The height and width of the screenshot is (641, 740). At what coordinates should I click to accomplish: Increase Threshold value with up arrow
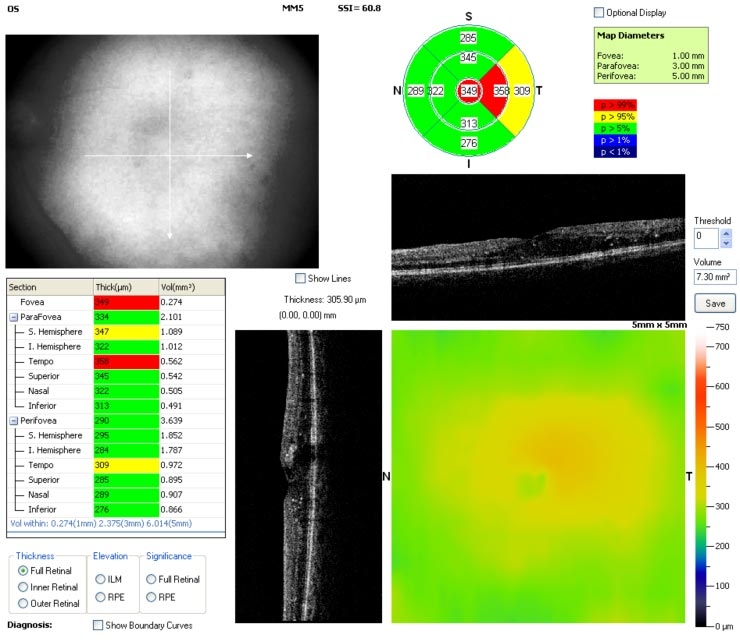tap(726, 234)
